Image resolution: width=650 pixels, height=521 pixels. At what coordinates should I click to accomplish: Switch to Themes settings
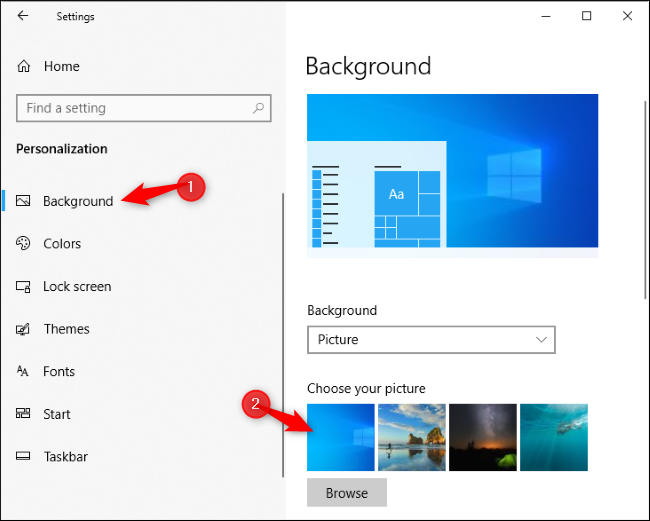click(66, 329)
